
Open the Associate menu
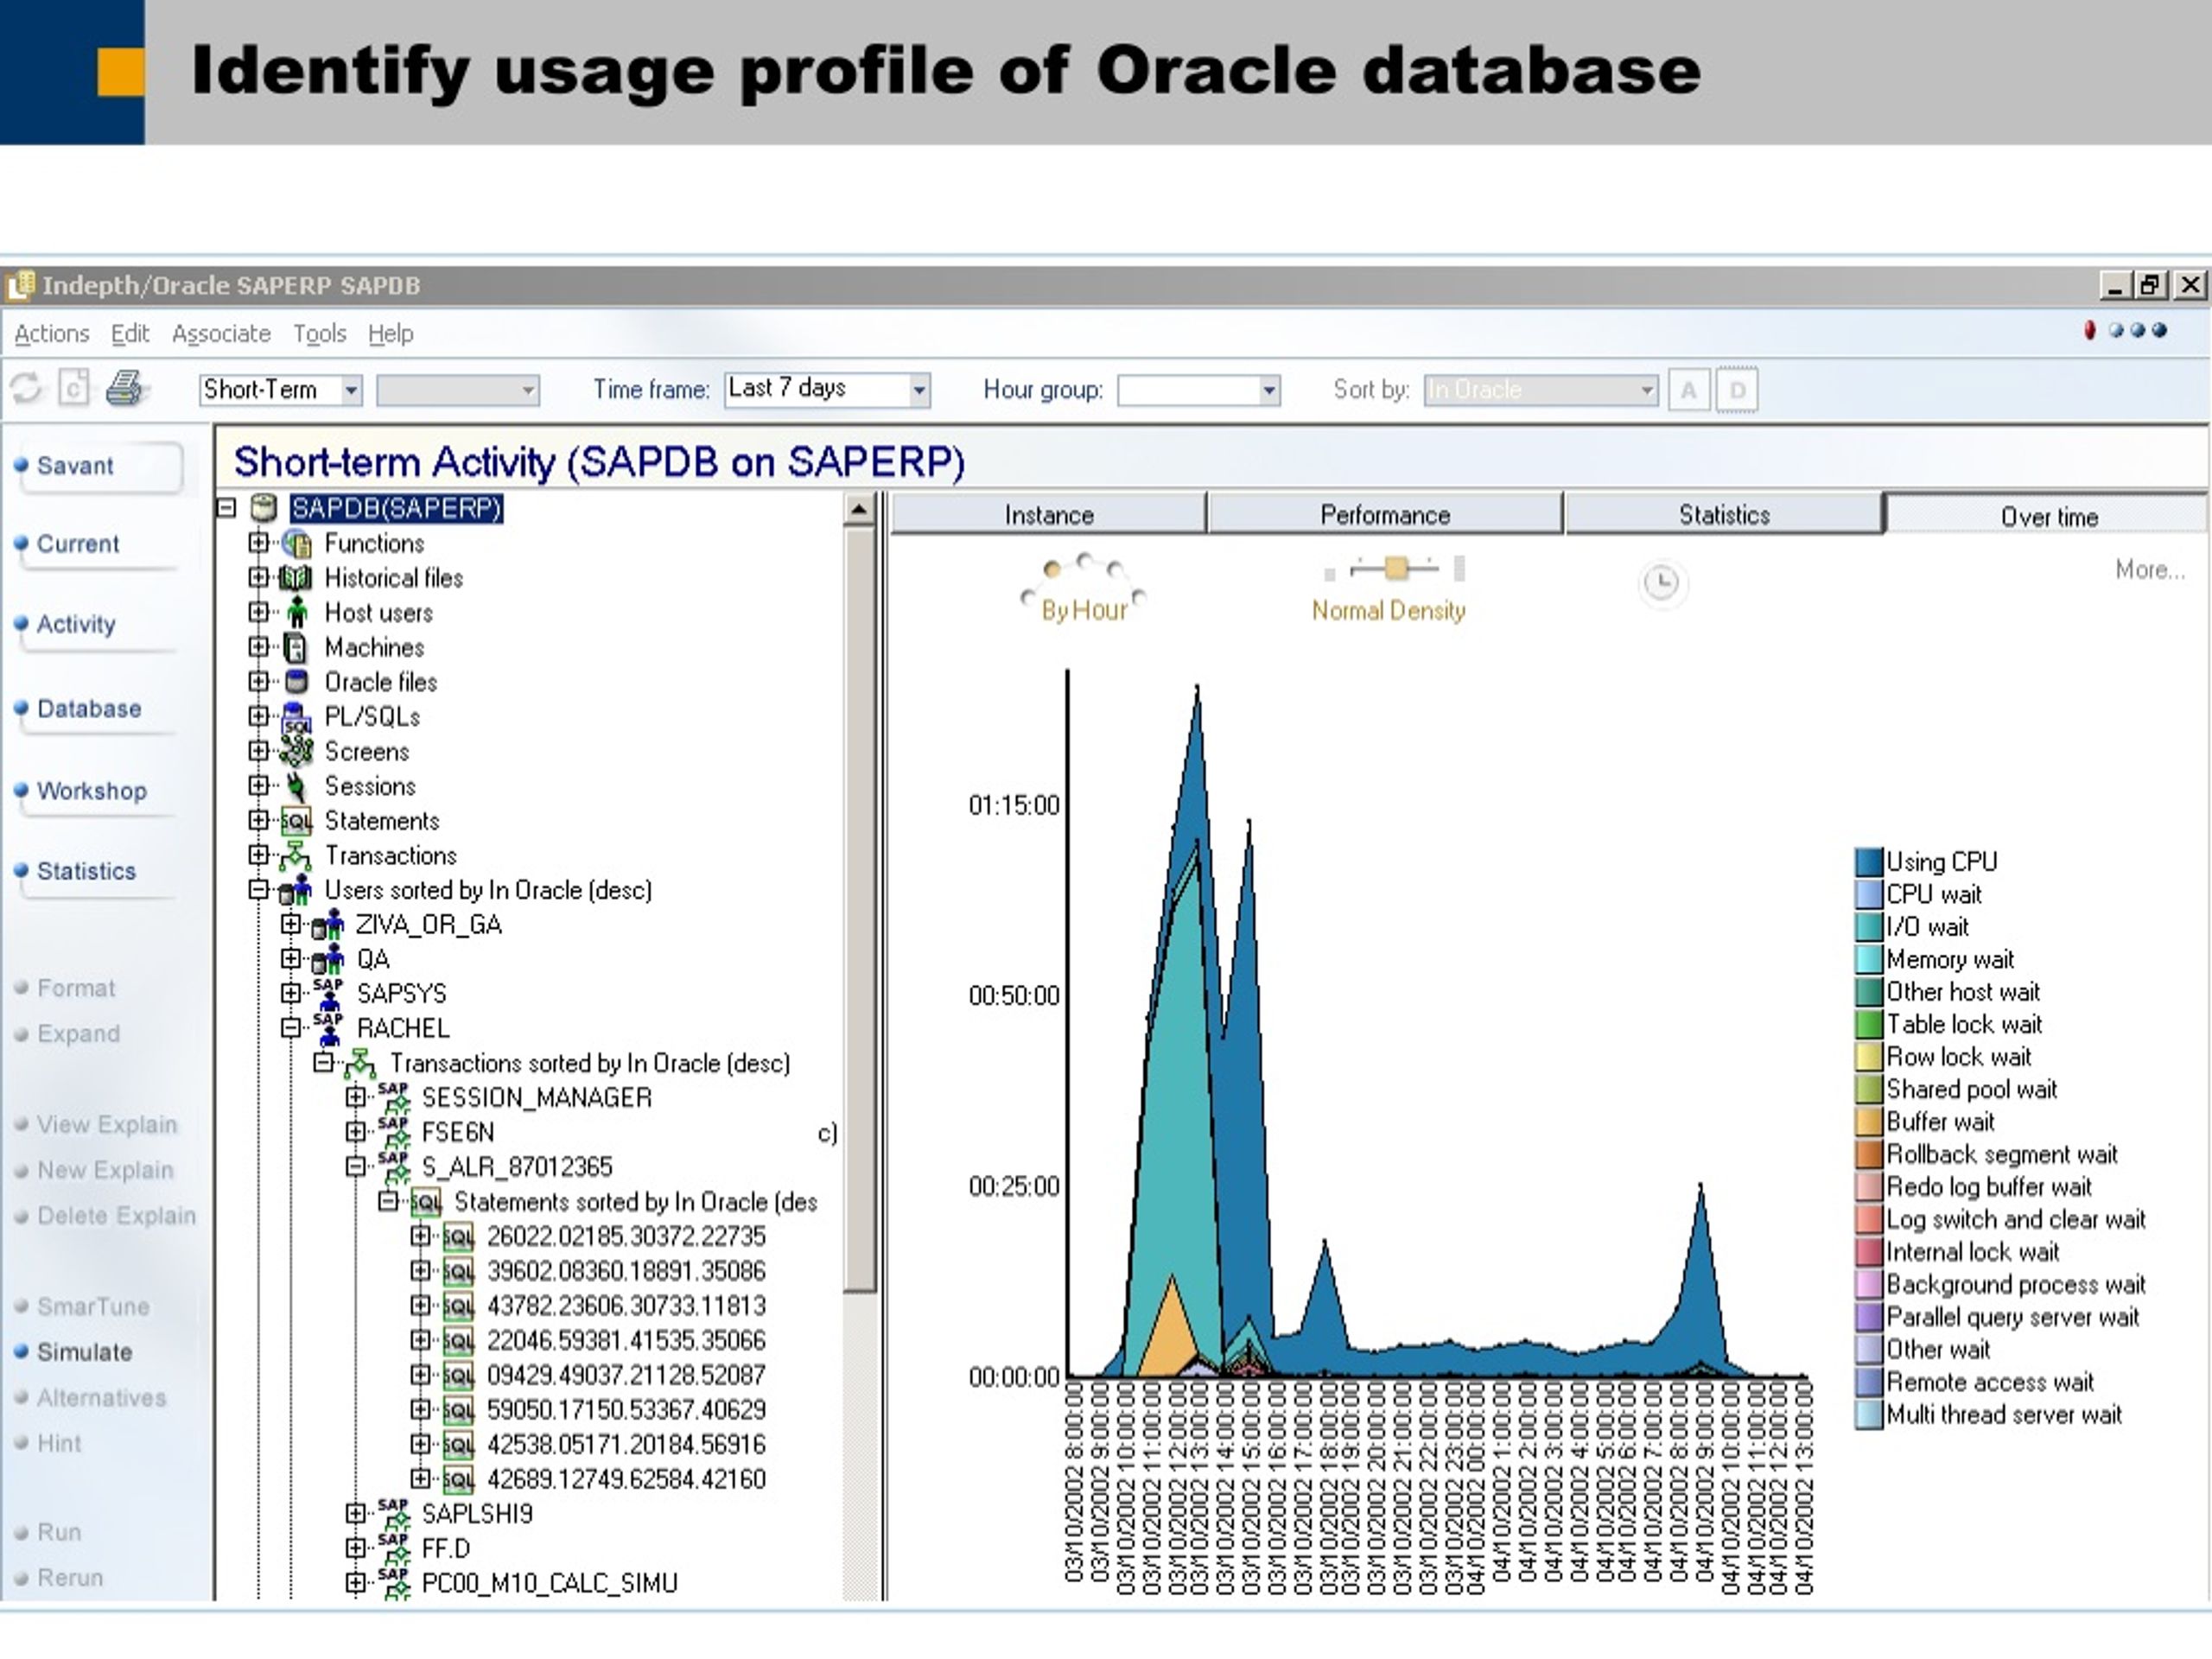click(x=221, y=333)
